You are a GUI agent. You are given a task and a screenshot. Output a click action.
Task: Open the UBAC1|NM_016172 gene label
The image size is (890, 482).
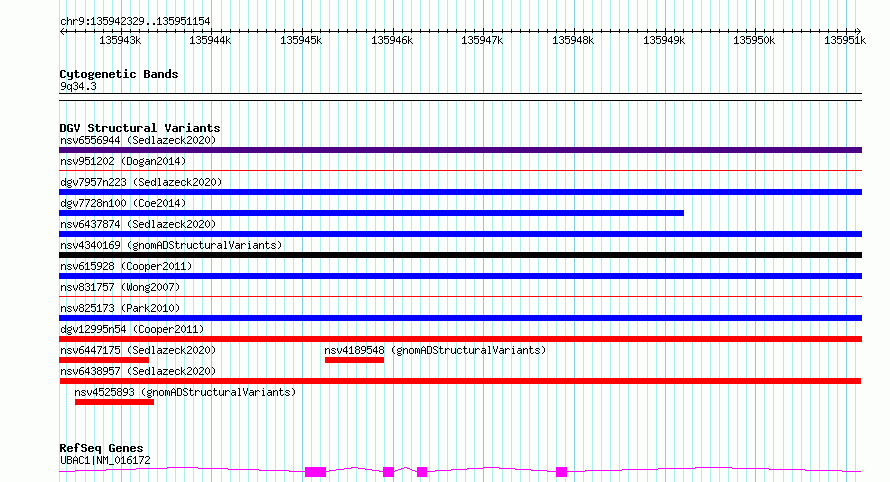click(105, 460)
